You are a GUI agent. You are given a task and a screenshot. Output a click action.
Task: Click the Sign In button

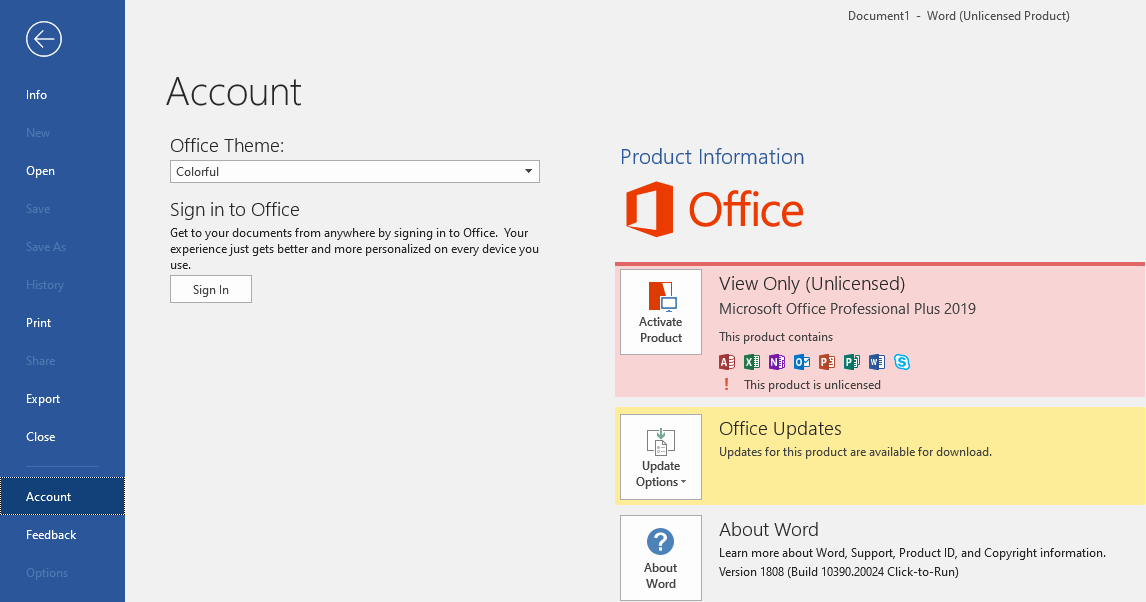[x=210, y=289]
